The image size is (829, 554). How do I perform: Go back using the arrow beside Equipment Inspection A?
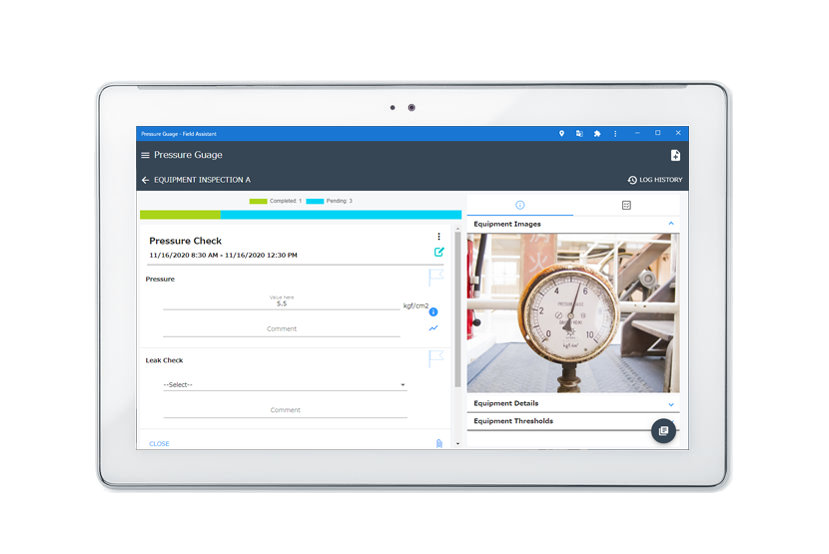(x=145, y=180)
